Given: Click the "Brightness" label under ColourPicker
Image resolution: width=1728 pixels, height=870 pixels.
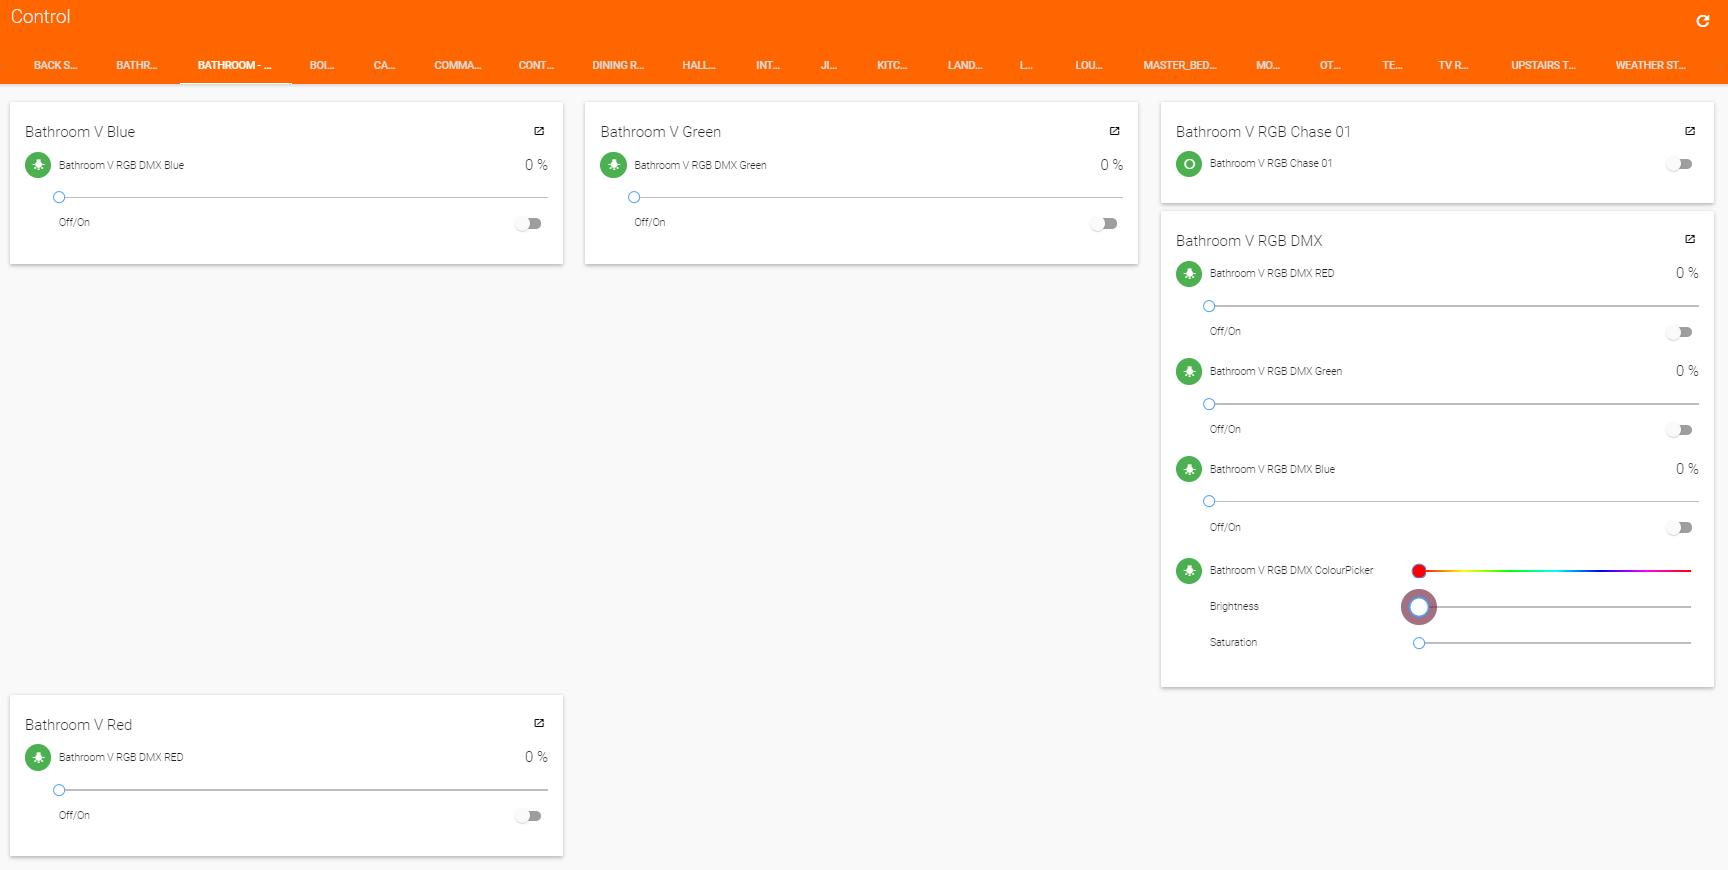Looking at the screenshot, I should click(1234, 607).
